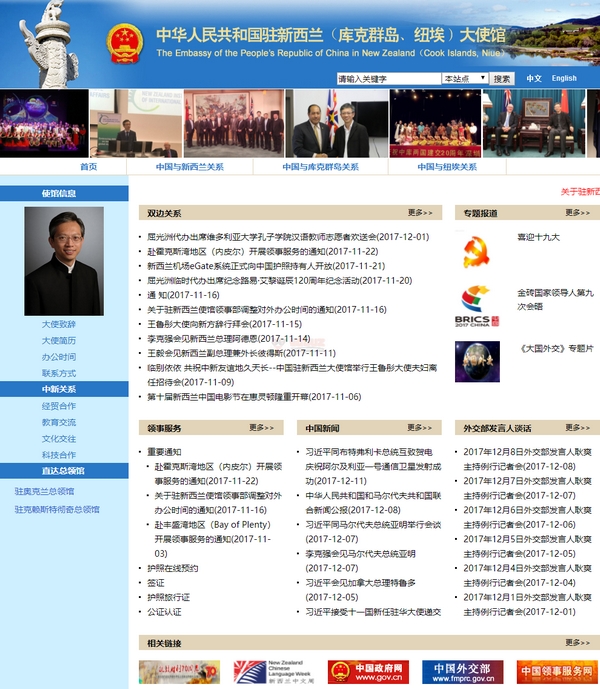600x689 pixels.
Task: Open 大使简历 sidebar link
Action: click(59, 341)
